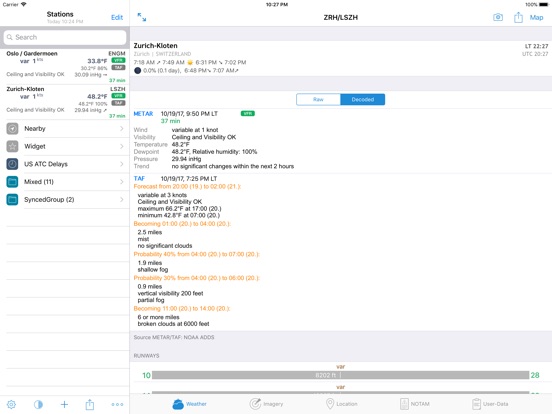Tap the TAF label link
The height and width of the screenshot is (414, 552).
139,178
